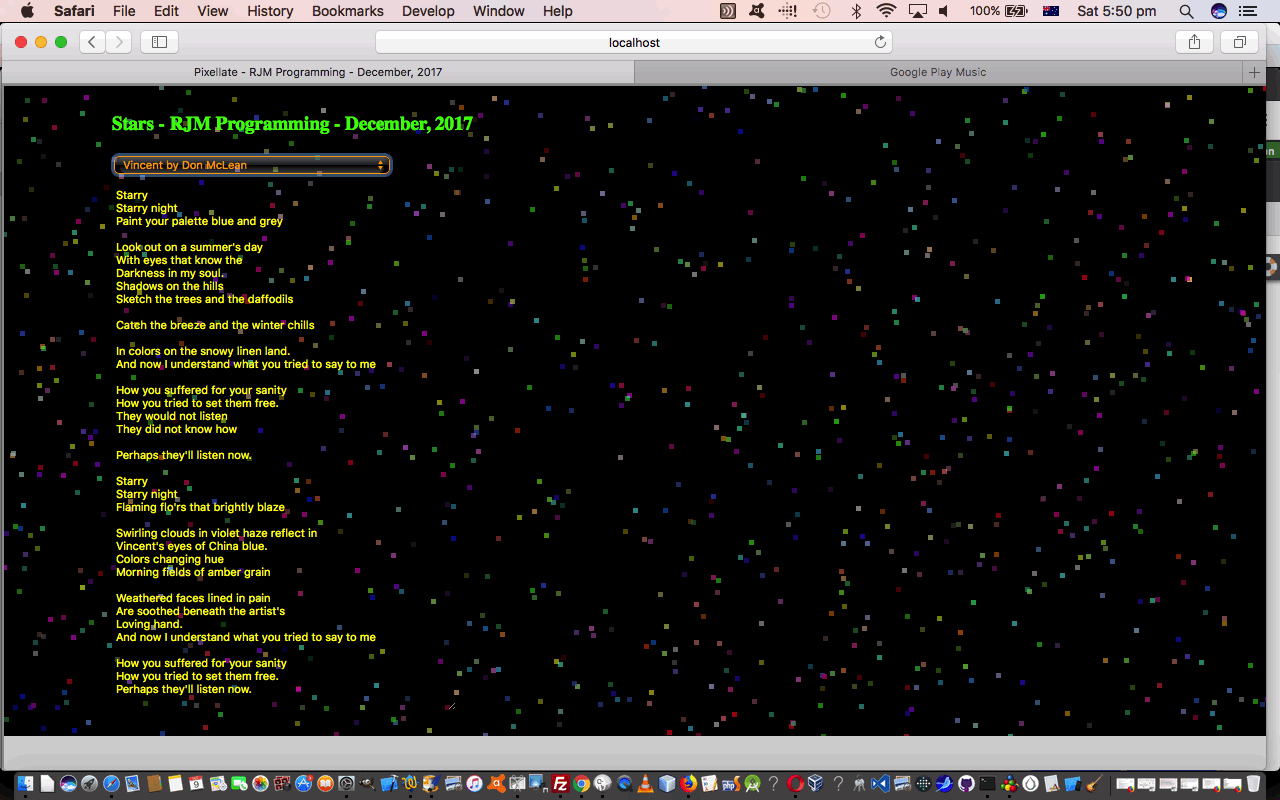Go back with Safari's back arrow
This screenshot has height=800, width=1280.
(92, 42)
